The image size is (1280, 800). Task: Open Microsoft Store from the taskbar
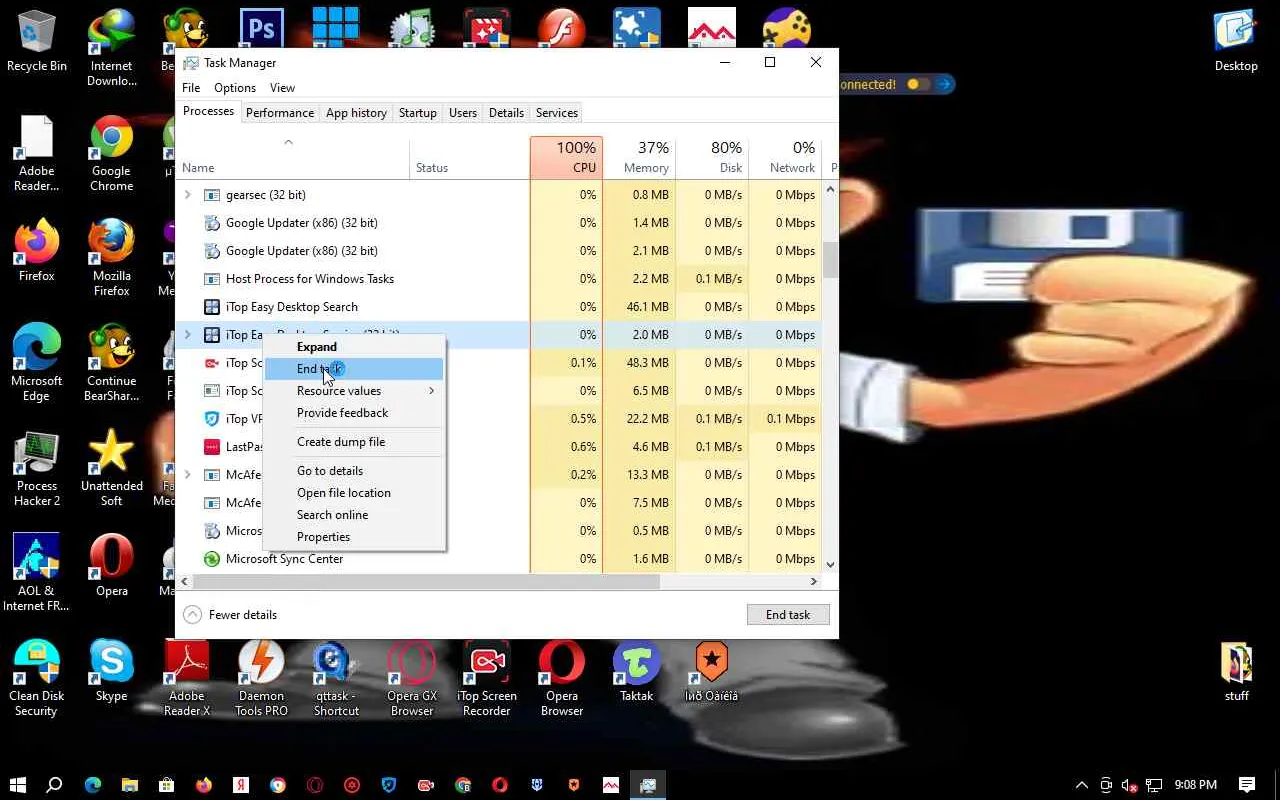click(167, 785)
